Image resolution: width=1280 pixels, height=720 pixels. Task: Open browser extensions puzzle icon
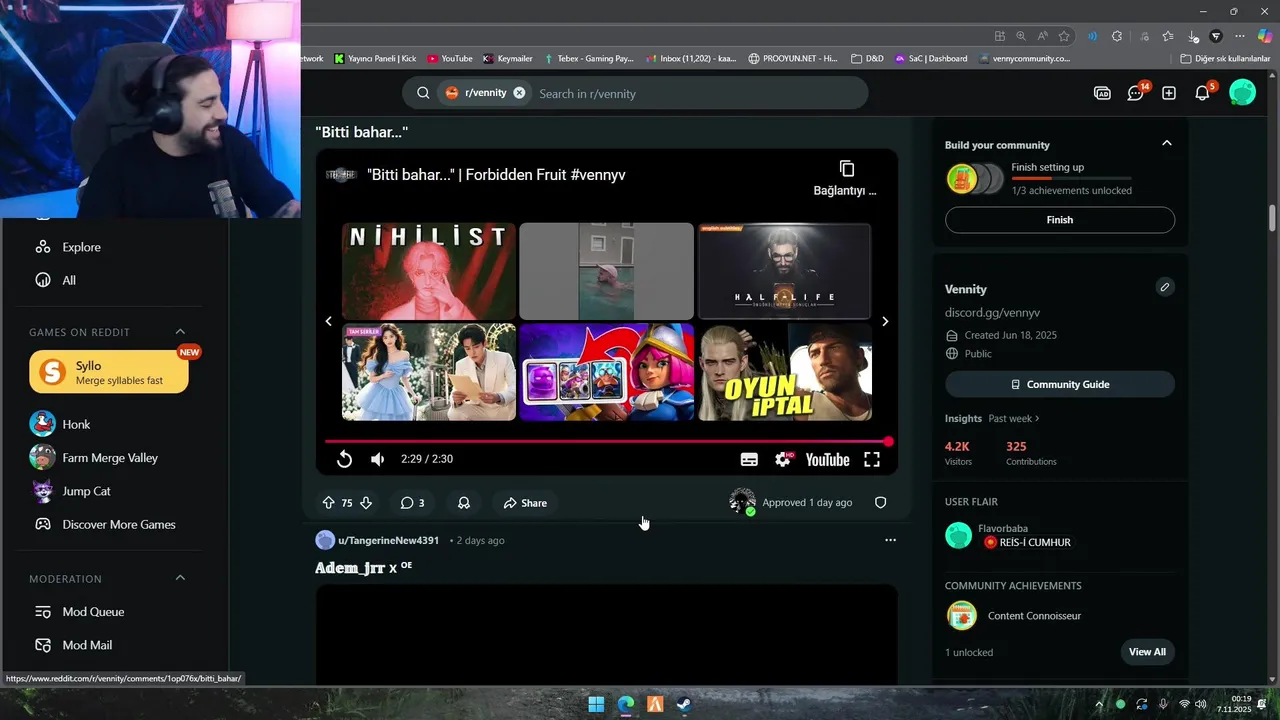[x=1117, y=36]
